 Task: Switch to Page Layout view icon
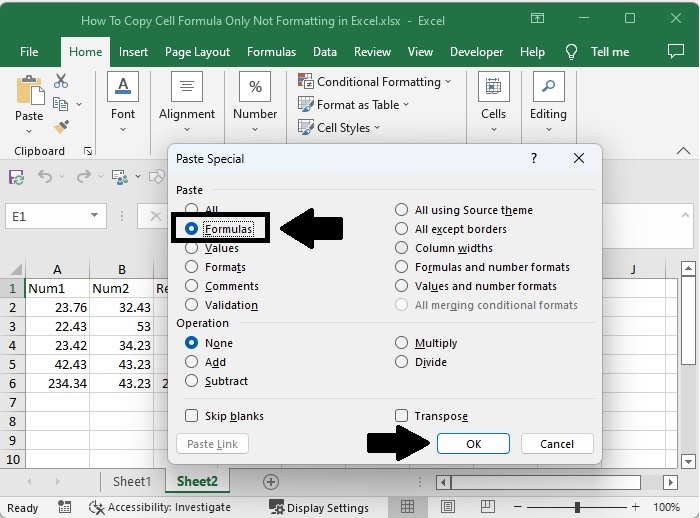448,507
